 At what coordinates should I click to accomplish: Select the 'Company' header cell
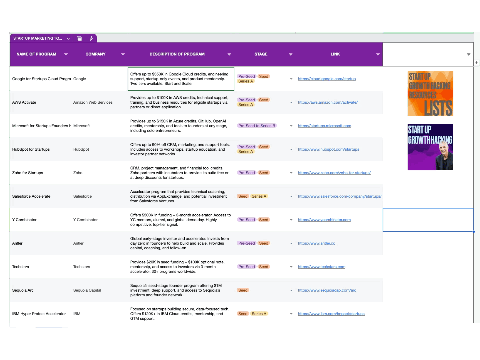pos(99,54)
